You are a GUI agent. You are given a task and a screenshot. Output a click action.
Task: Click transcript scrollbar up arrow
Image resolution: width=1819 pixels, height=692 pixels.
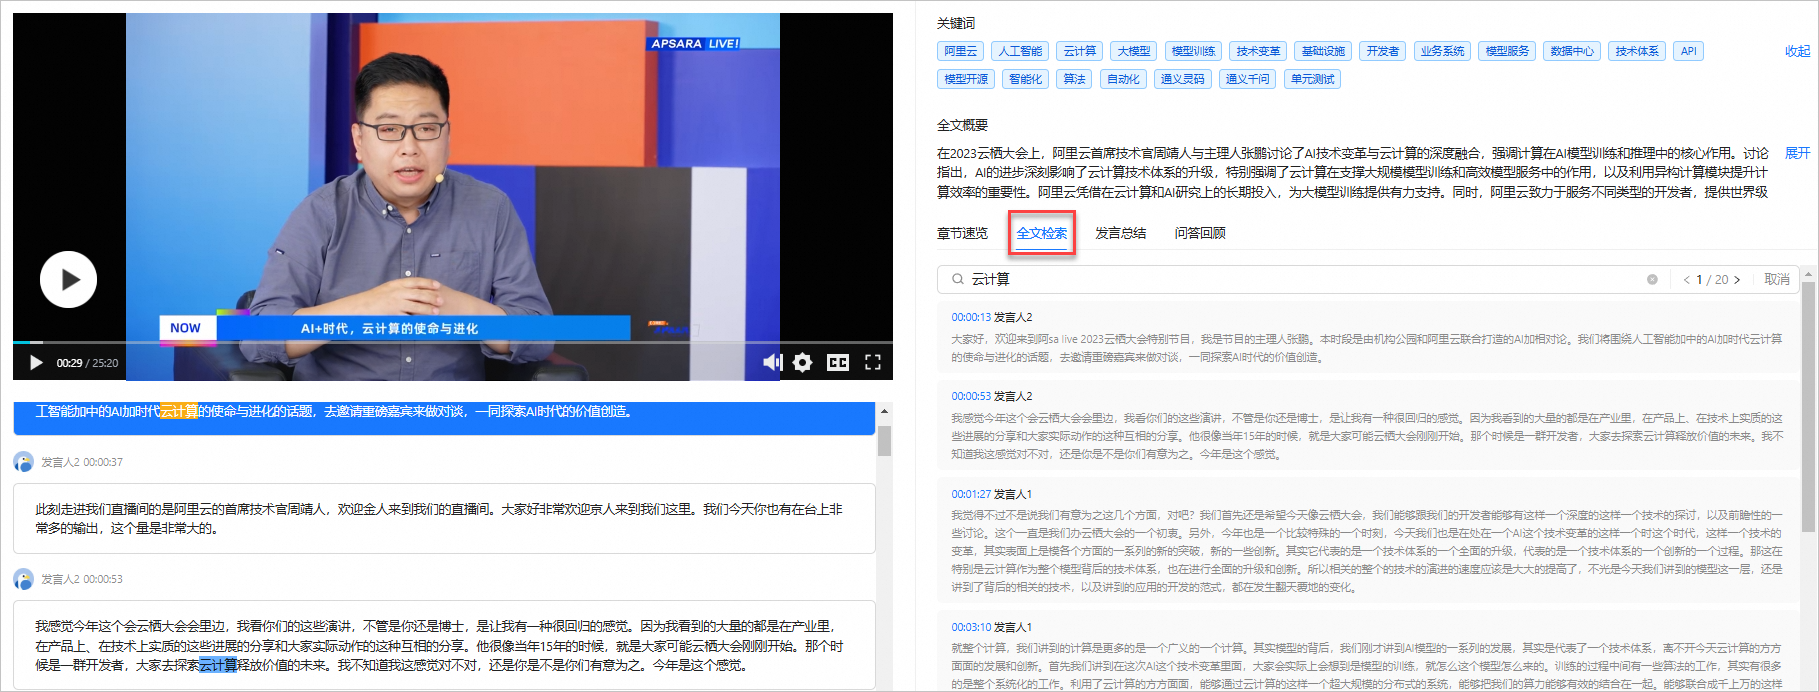pos(884,411)
